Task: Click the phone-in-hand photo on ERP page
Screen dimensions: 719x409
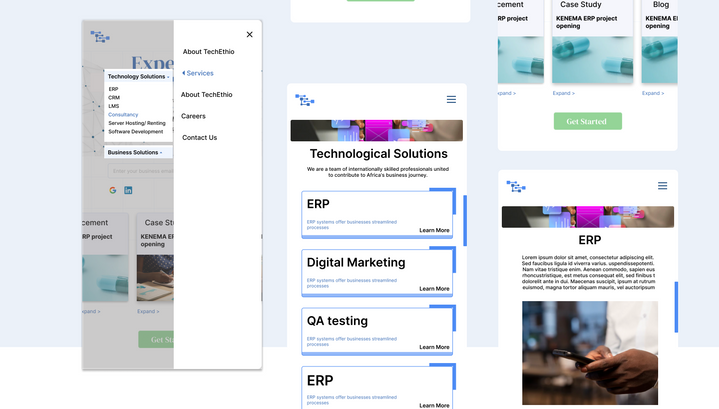Action: pos(590,353)
